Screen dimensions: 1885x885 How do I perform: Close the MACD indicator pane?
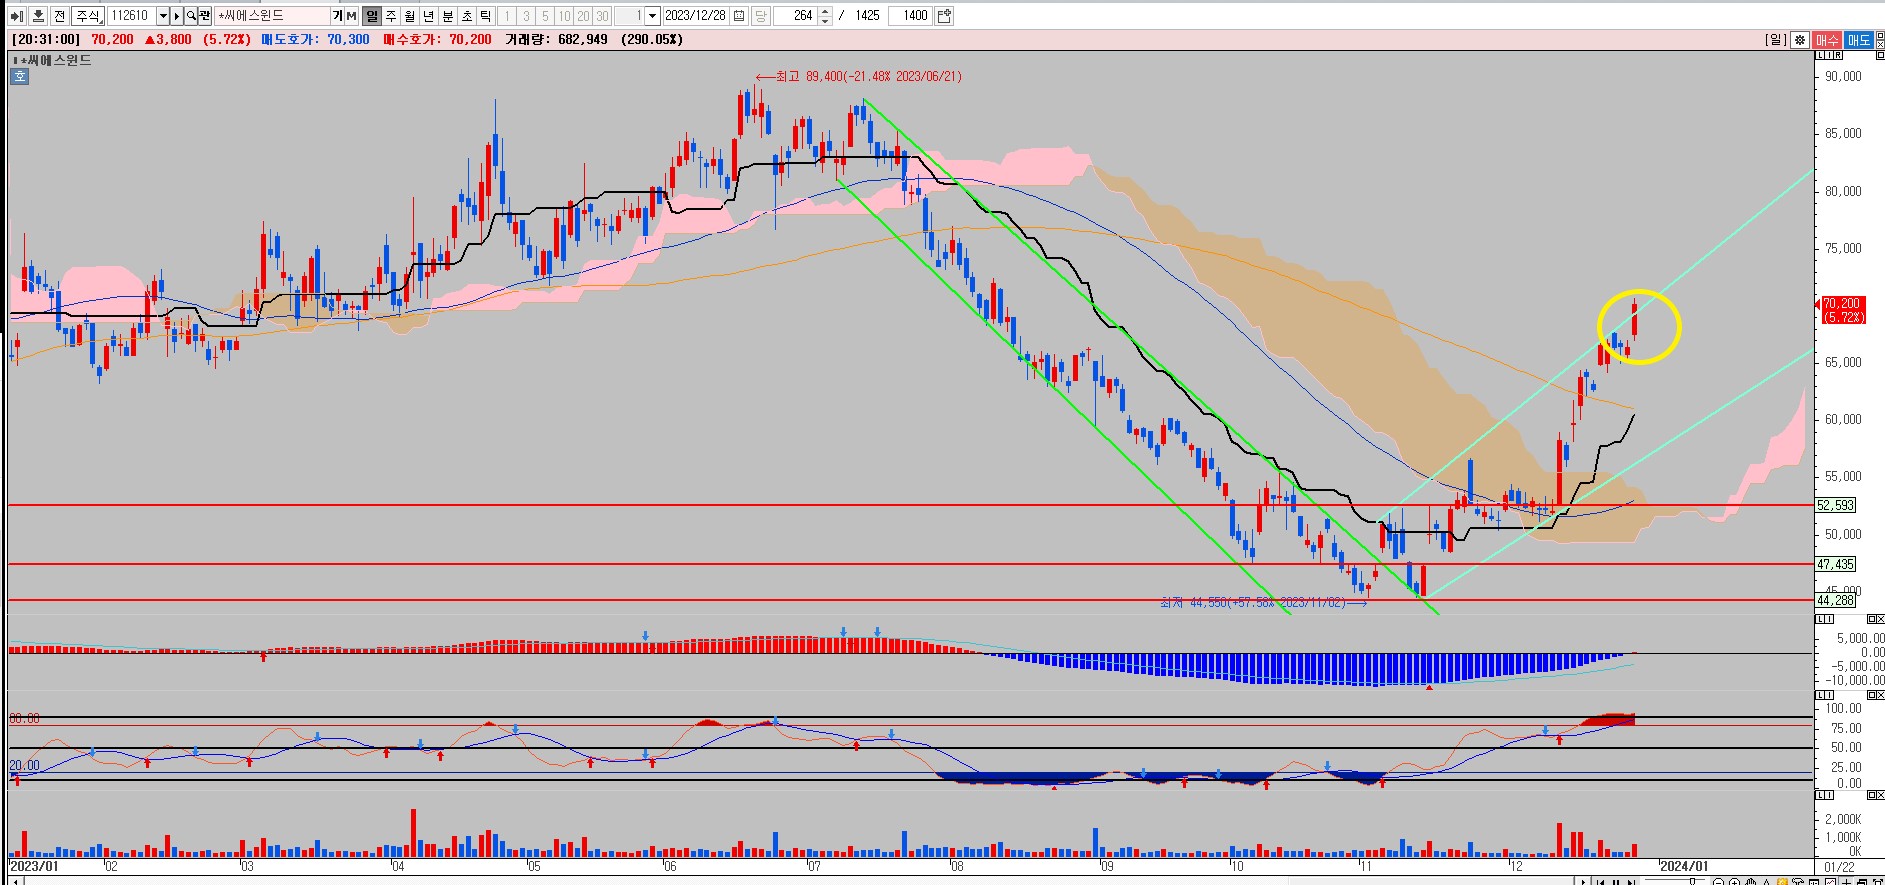1879,621
